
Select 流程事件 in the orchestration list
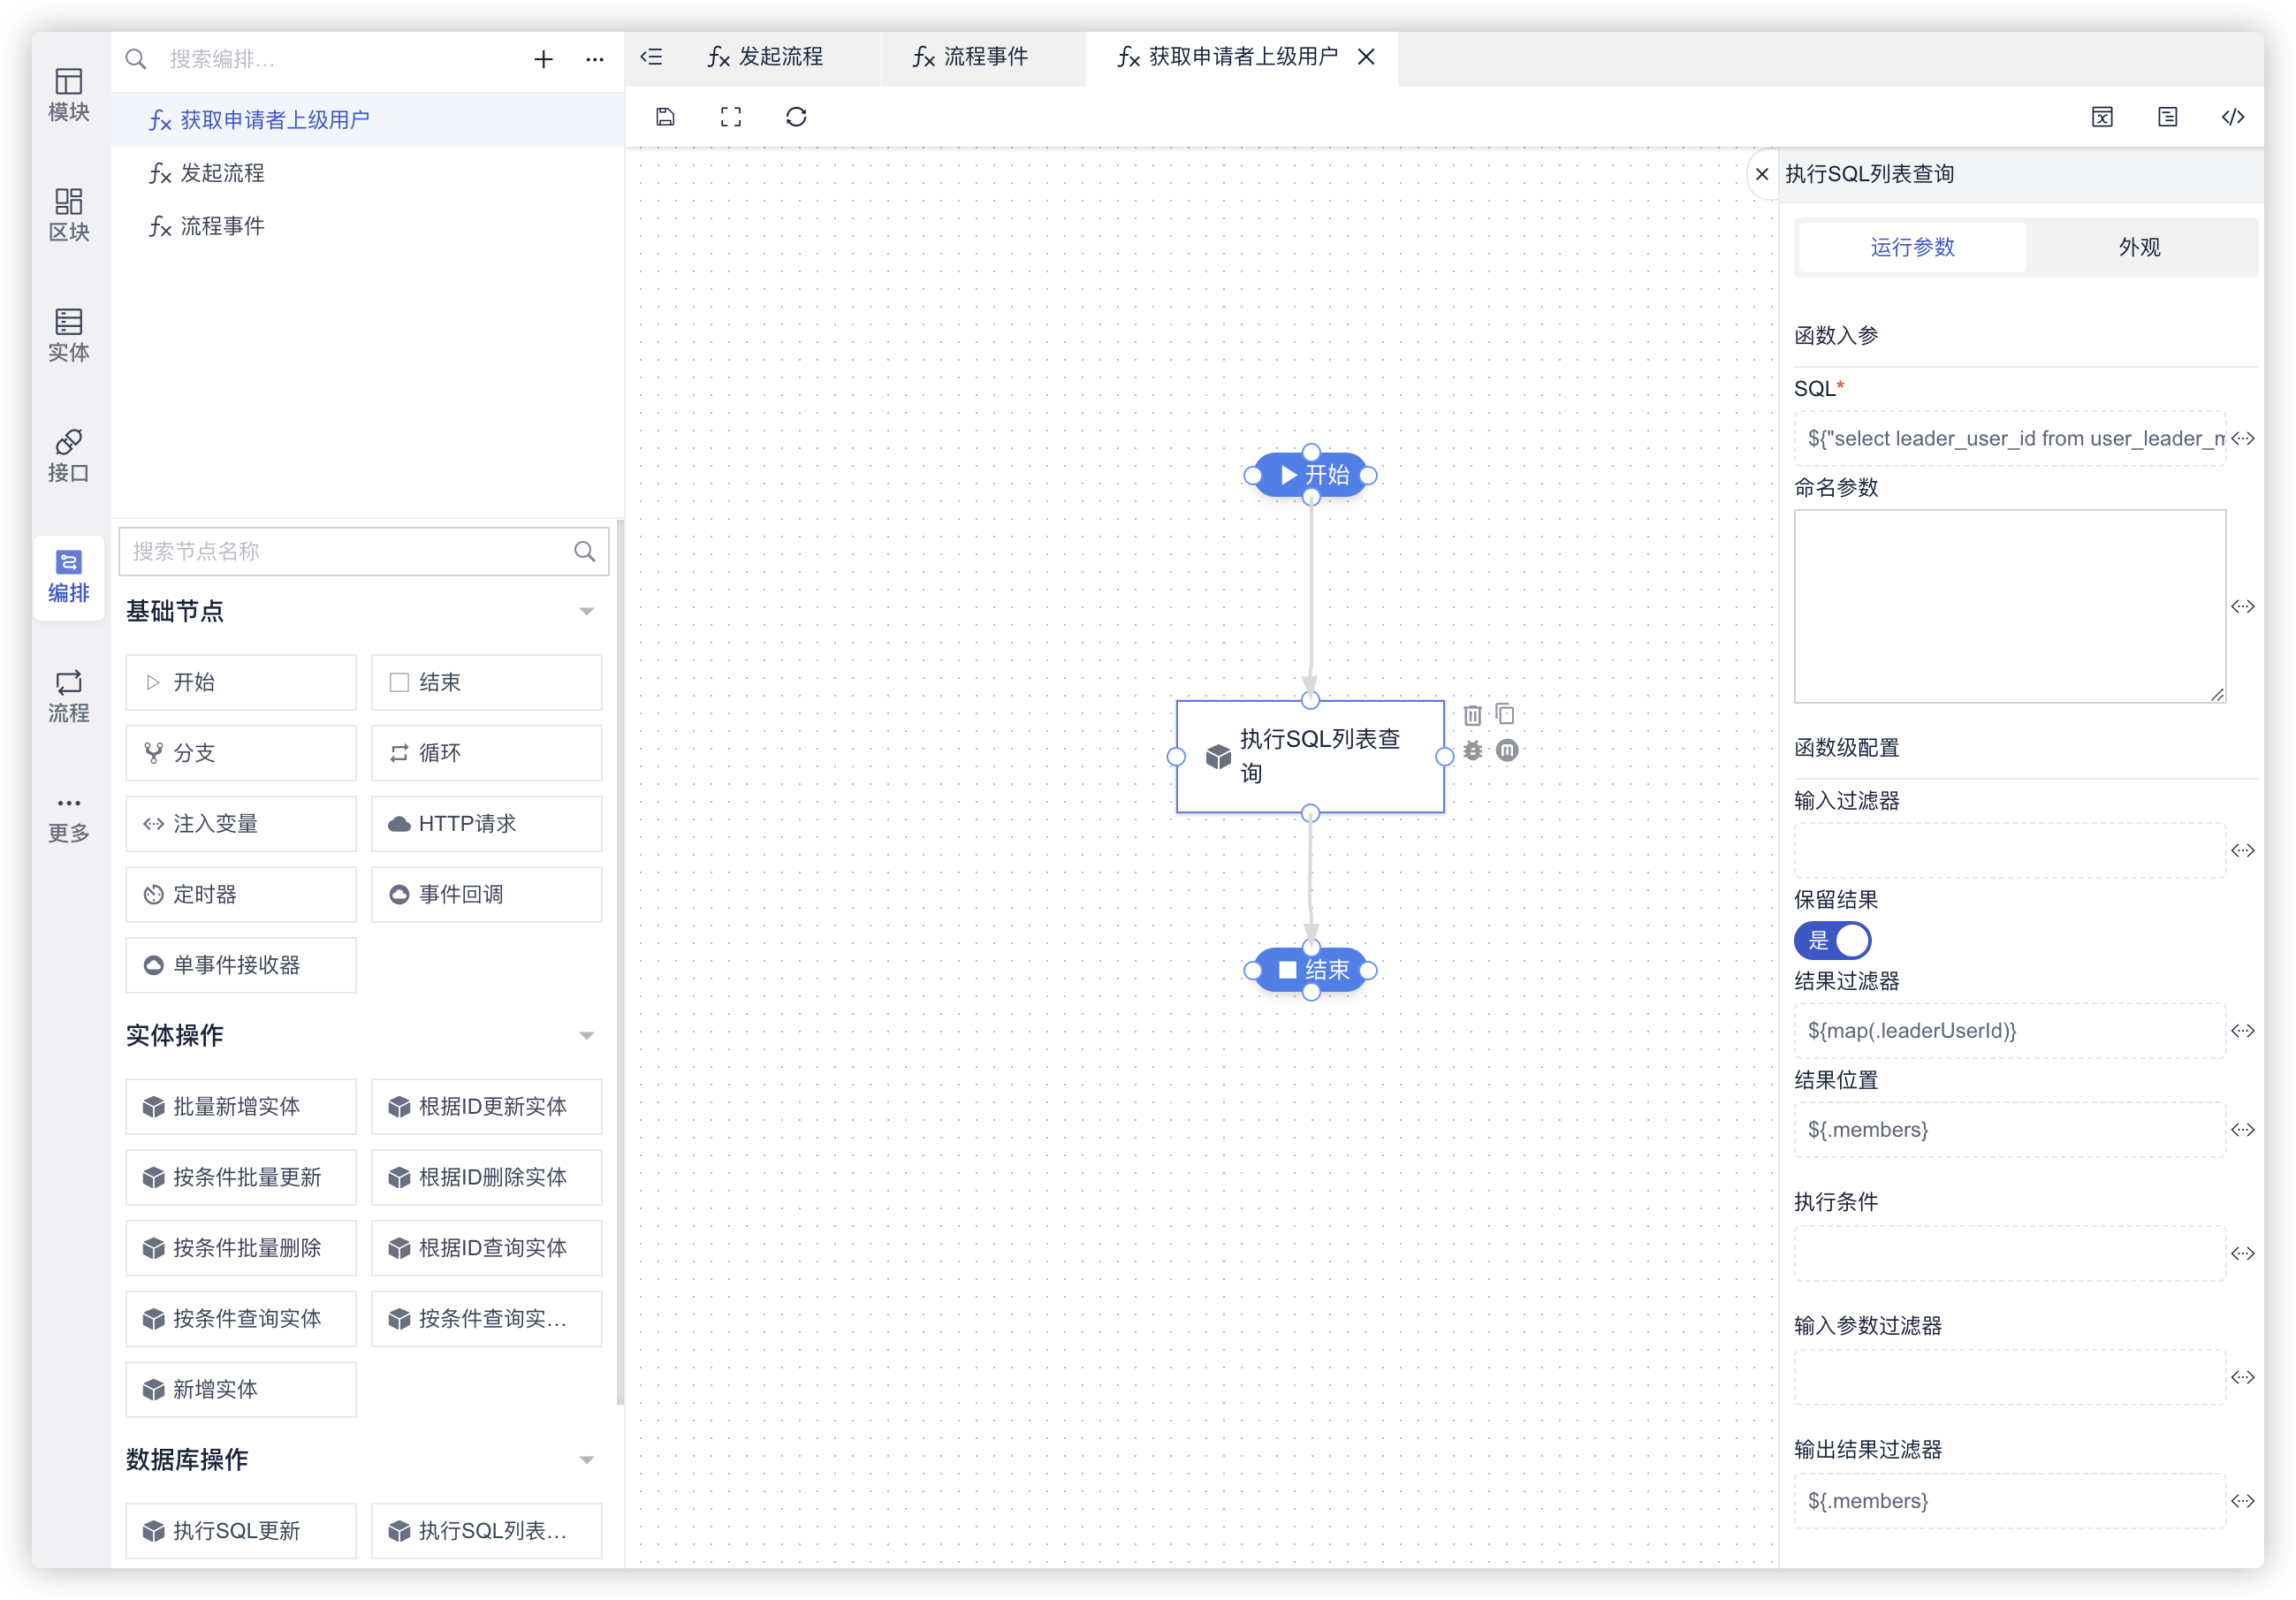(x=222, y=226)
